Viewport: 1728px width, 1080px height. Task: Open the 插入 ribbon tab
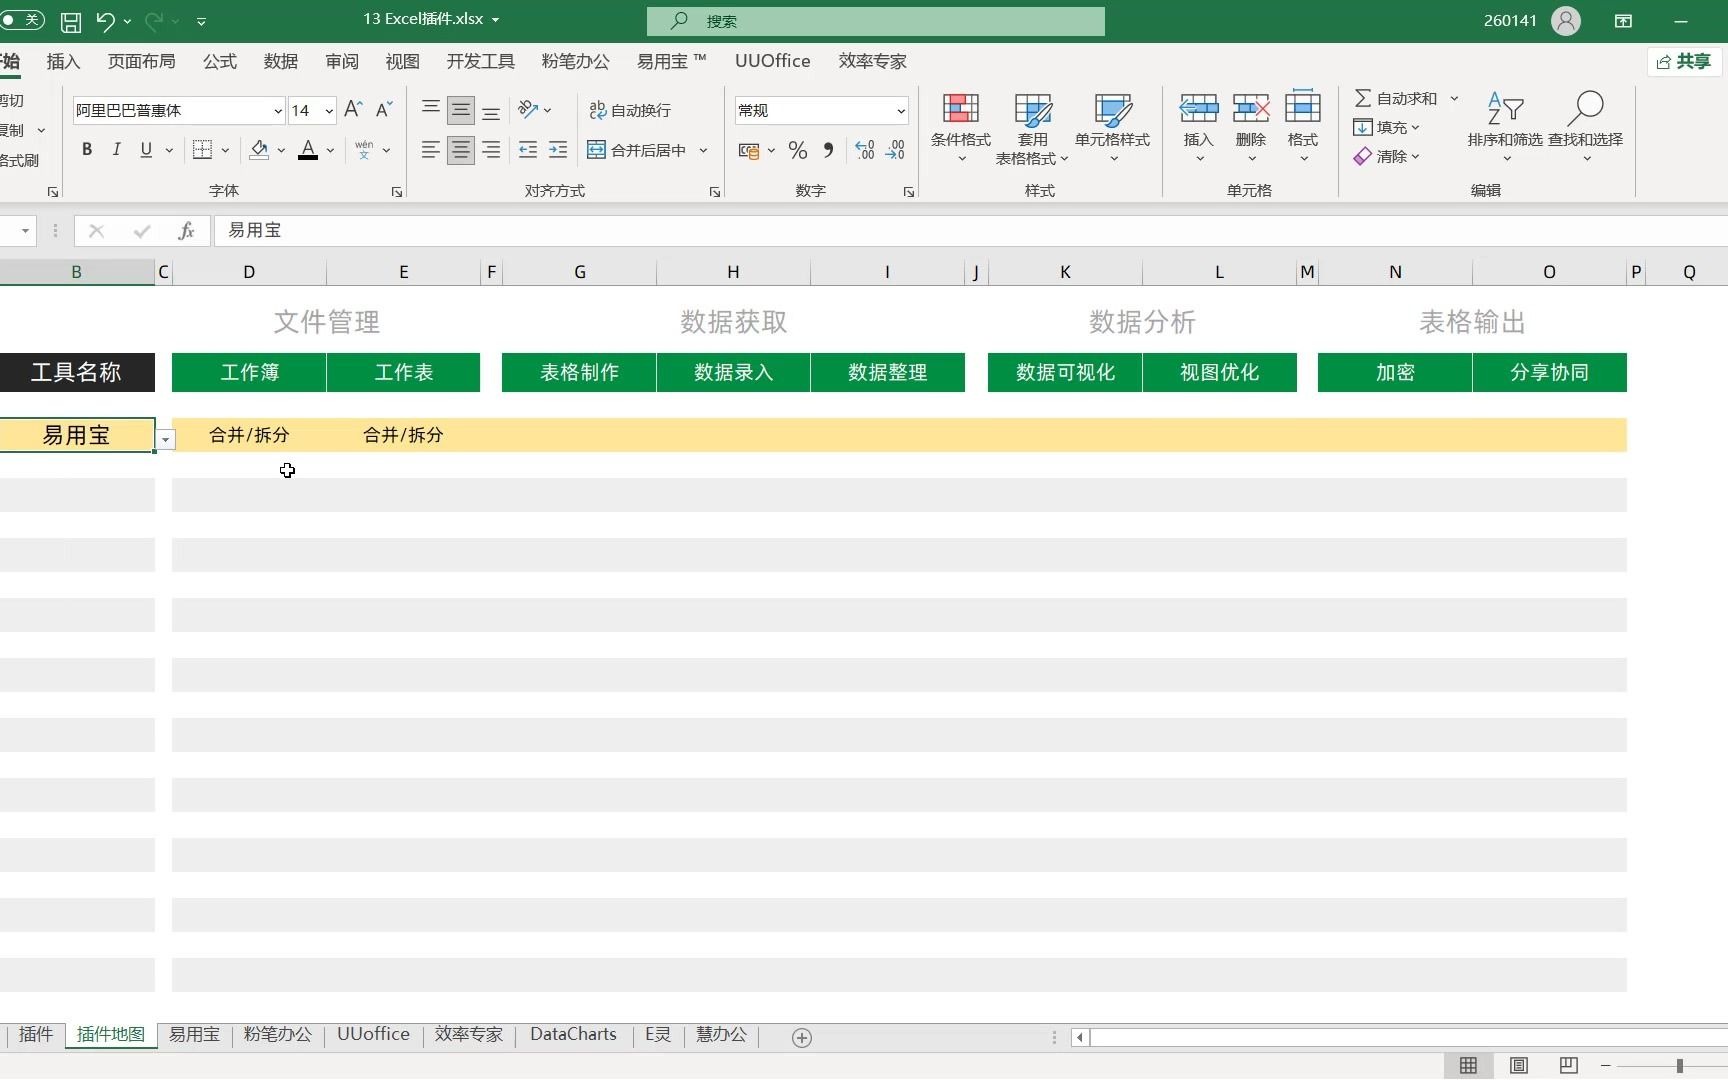click(63, 61)
